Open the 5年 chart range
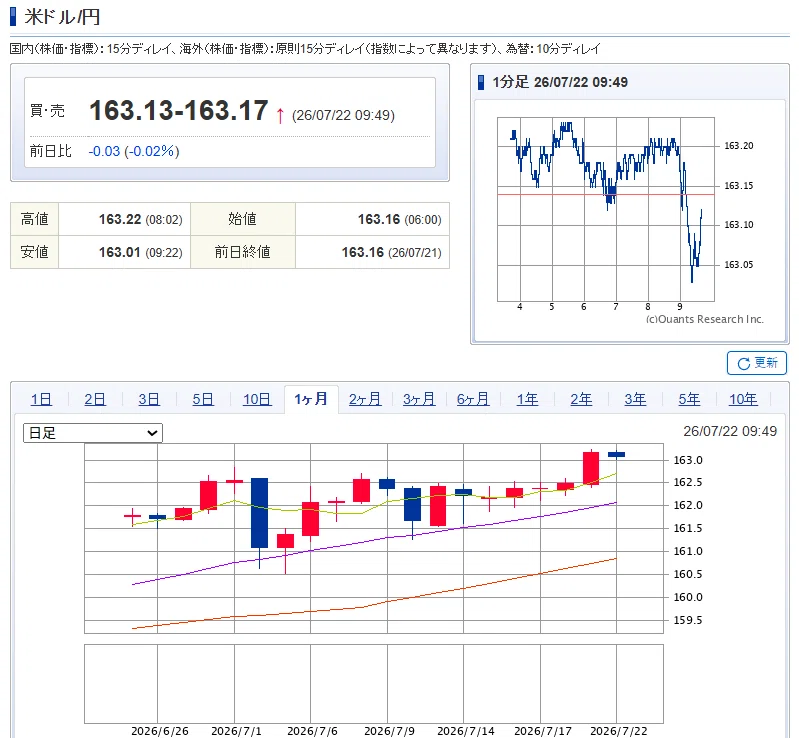 [x=689, y=399]
